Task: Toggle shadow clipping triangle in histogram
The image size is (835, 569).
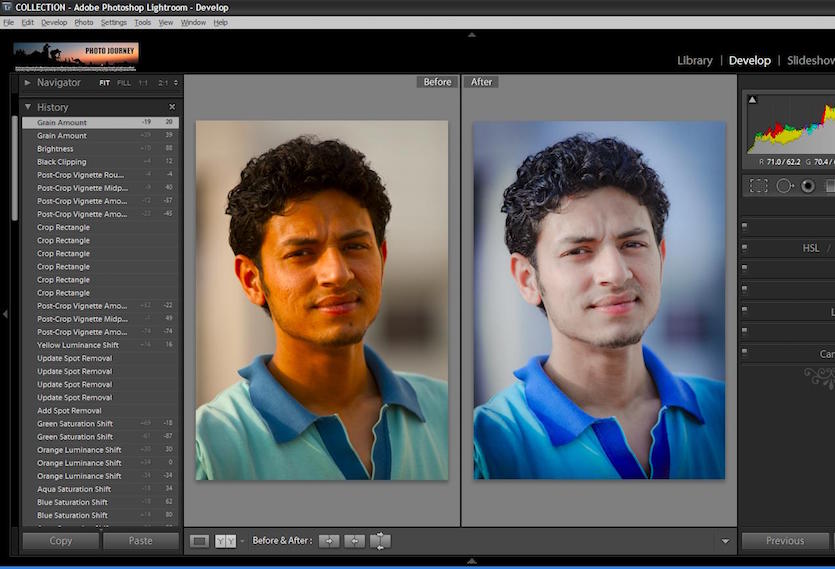Action: (752, 100)
